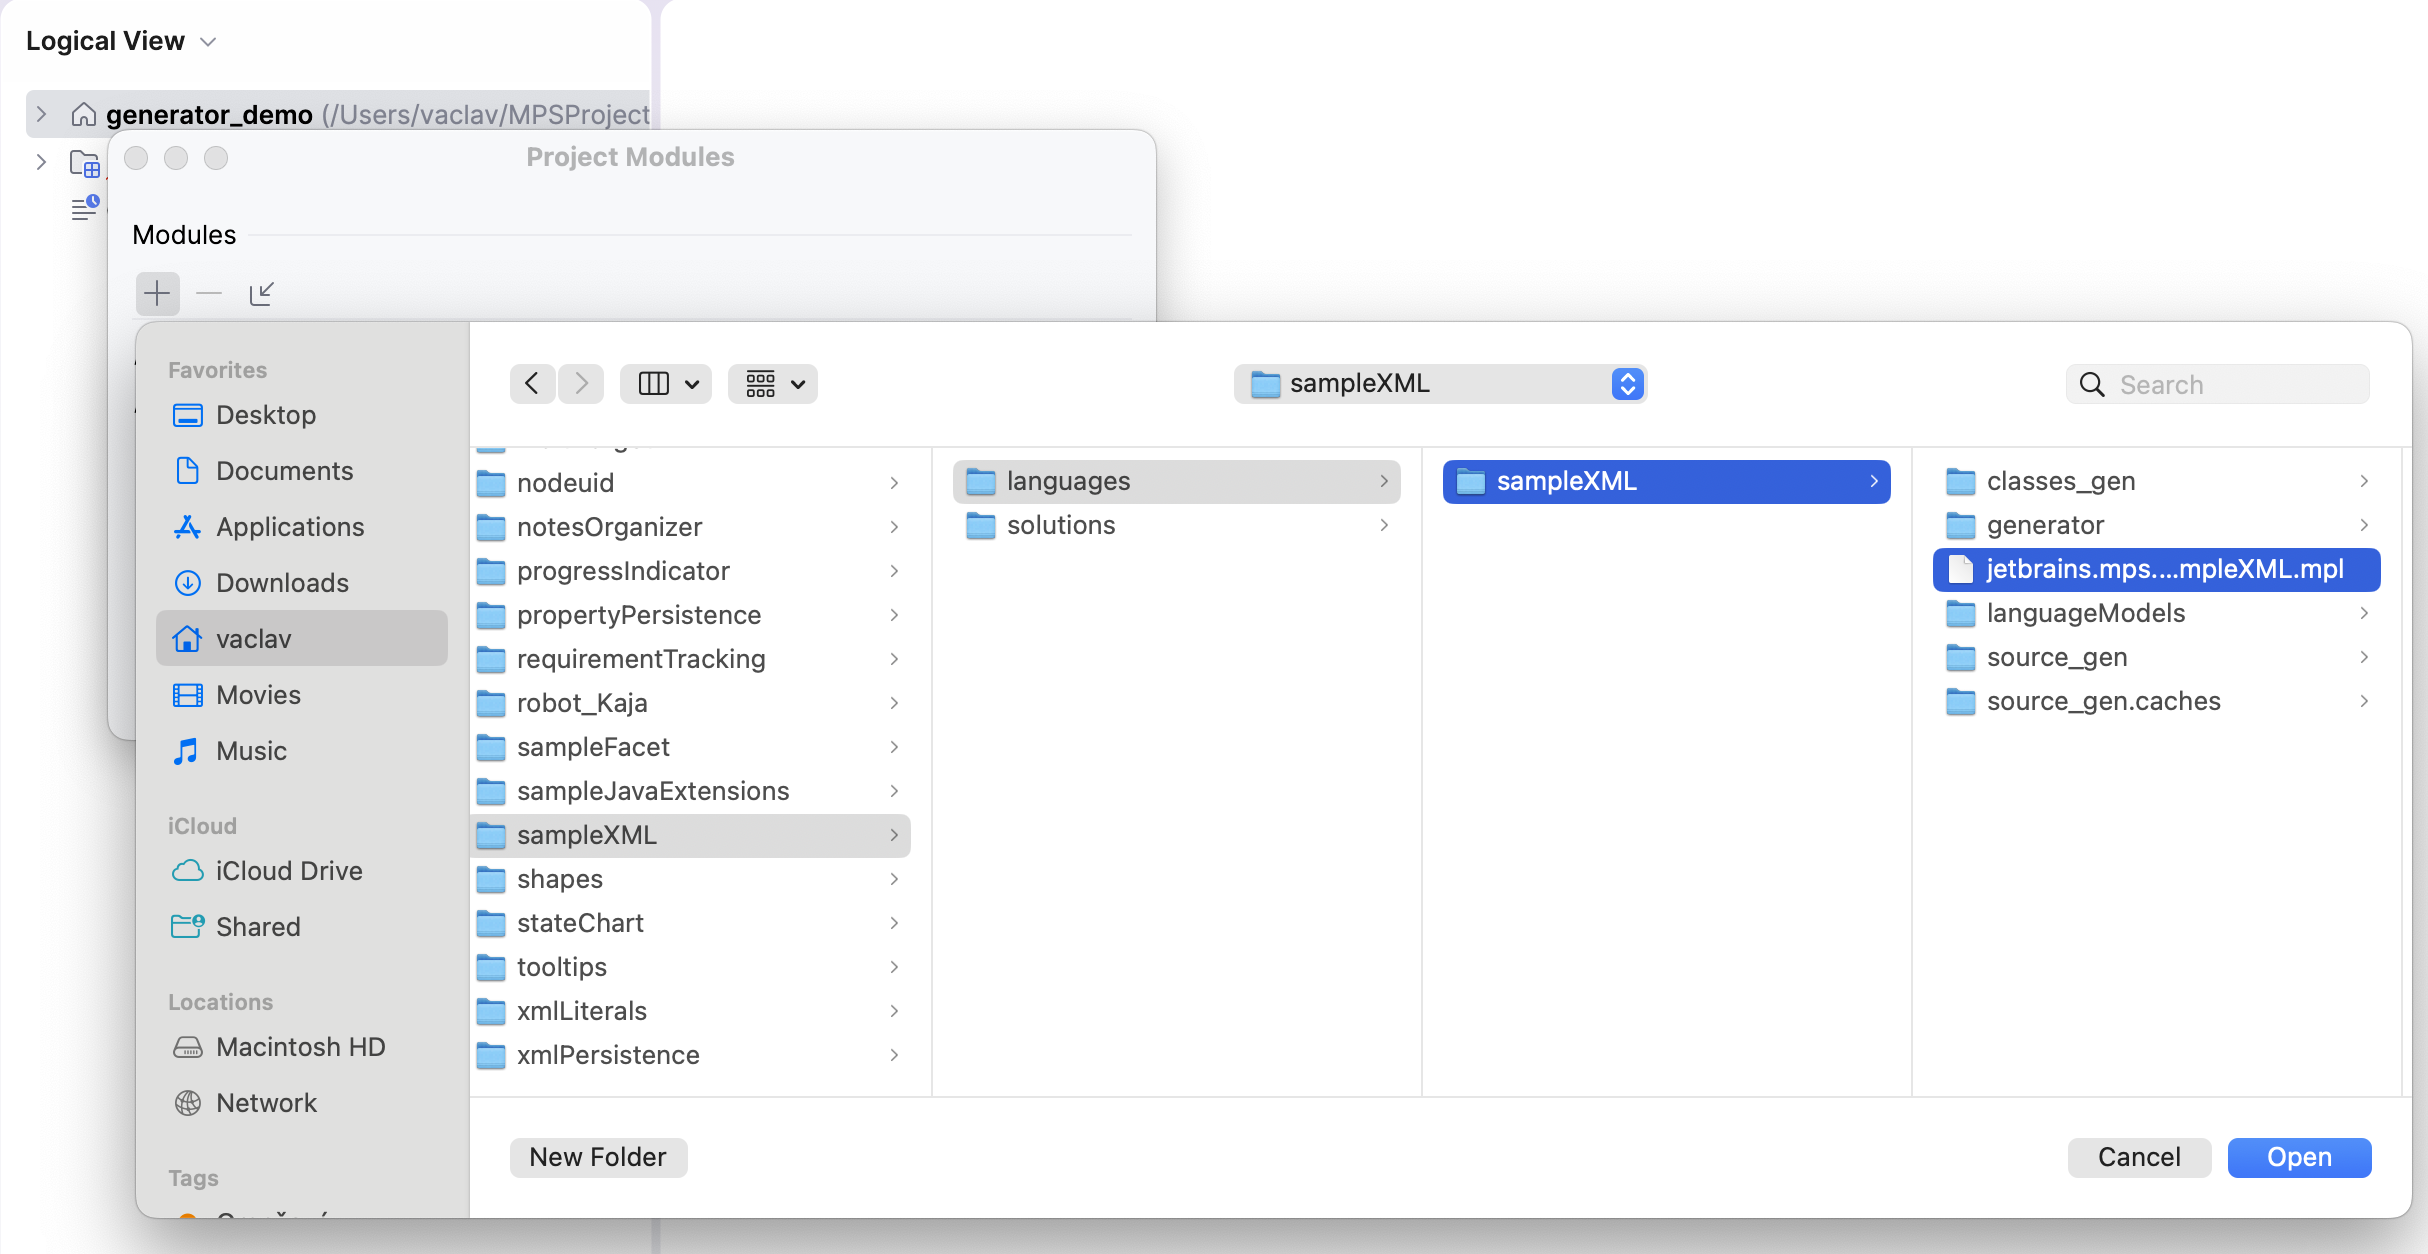Open the column view switcher
Screen dimensions: 2428x1254
coord(666,384)
